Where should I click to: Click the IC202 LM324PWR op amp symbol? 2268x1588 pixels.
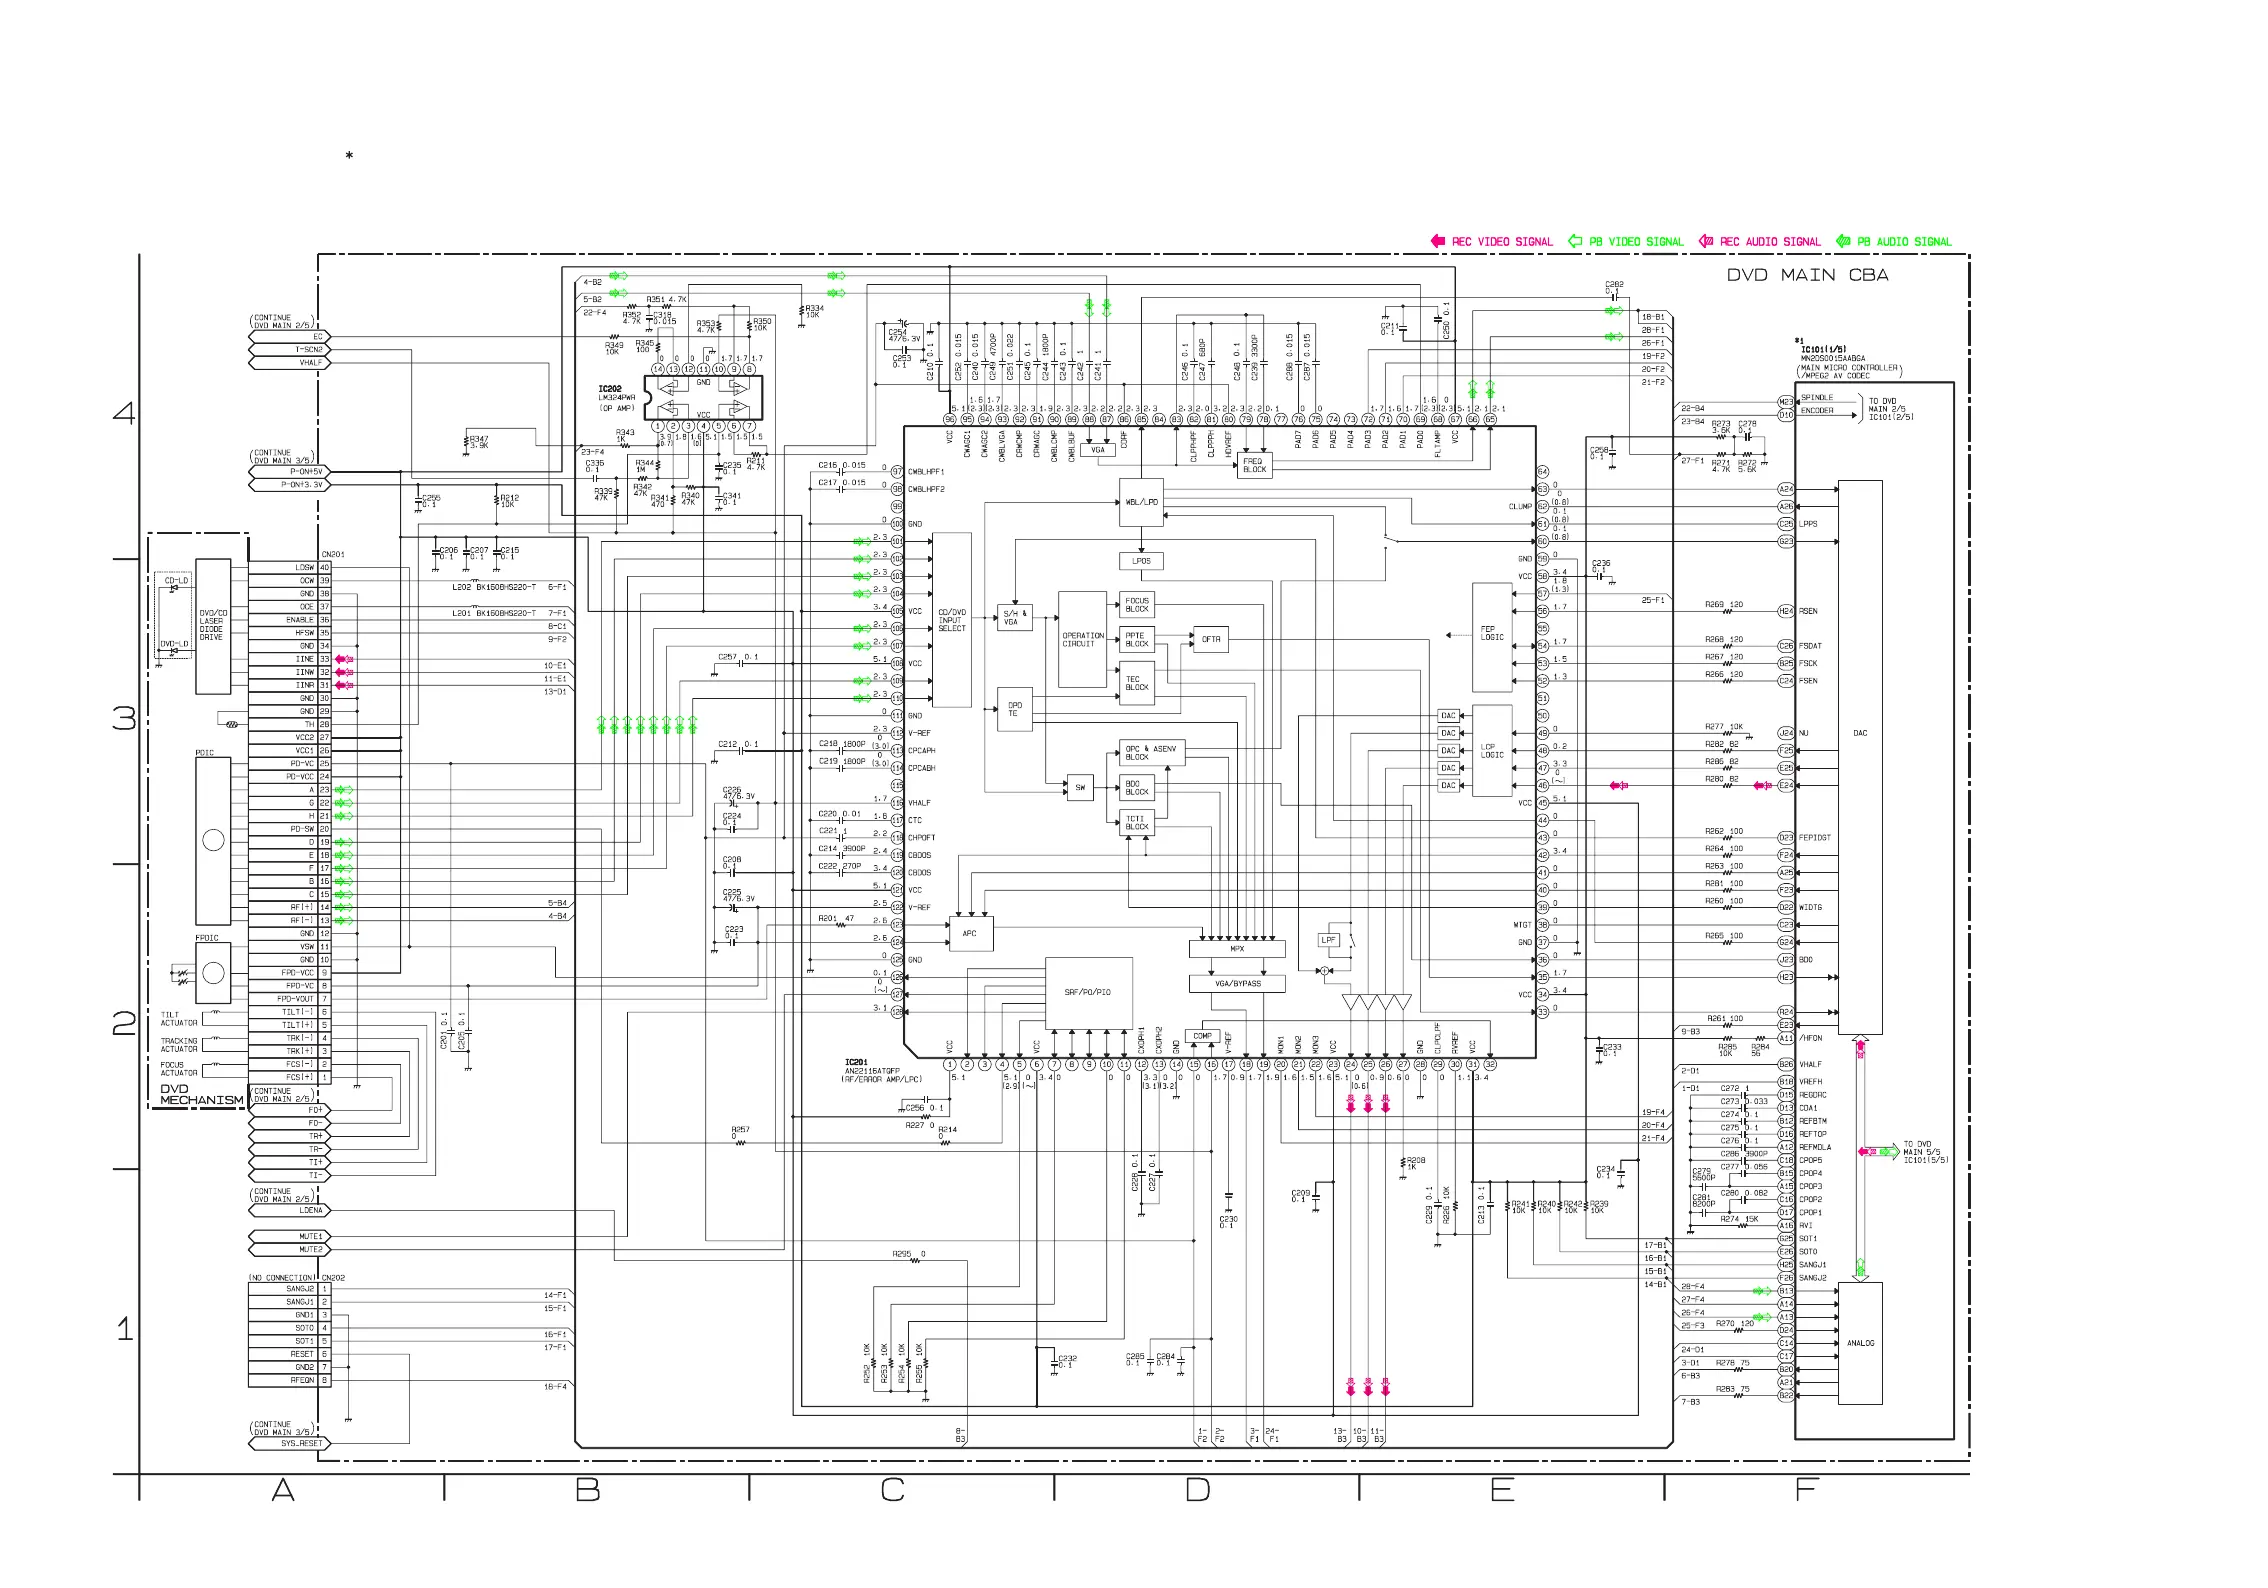coord(703,398)
